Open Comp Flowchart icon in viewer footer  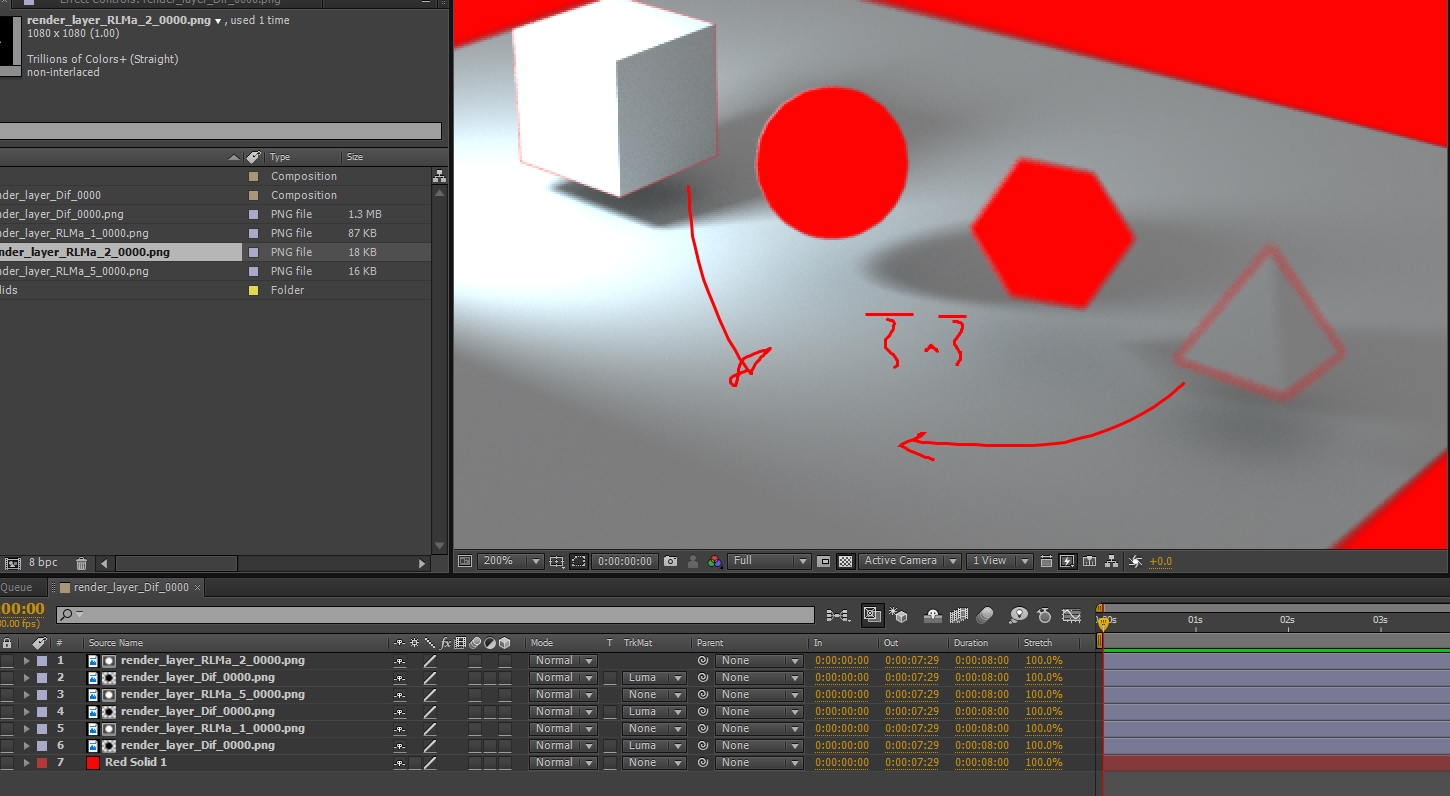[x=1112, y=562]
